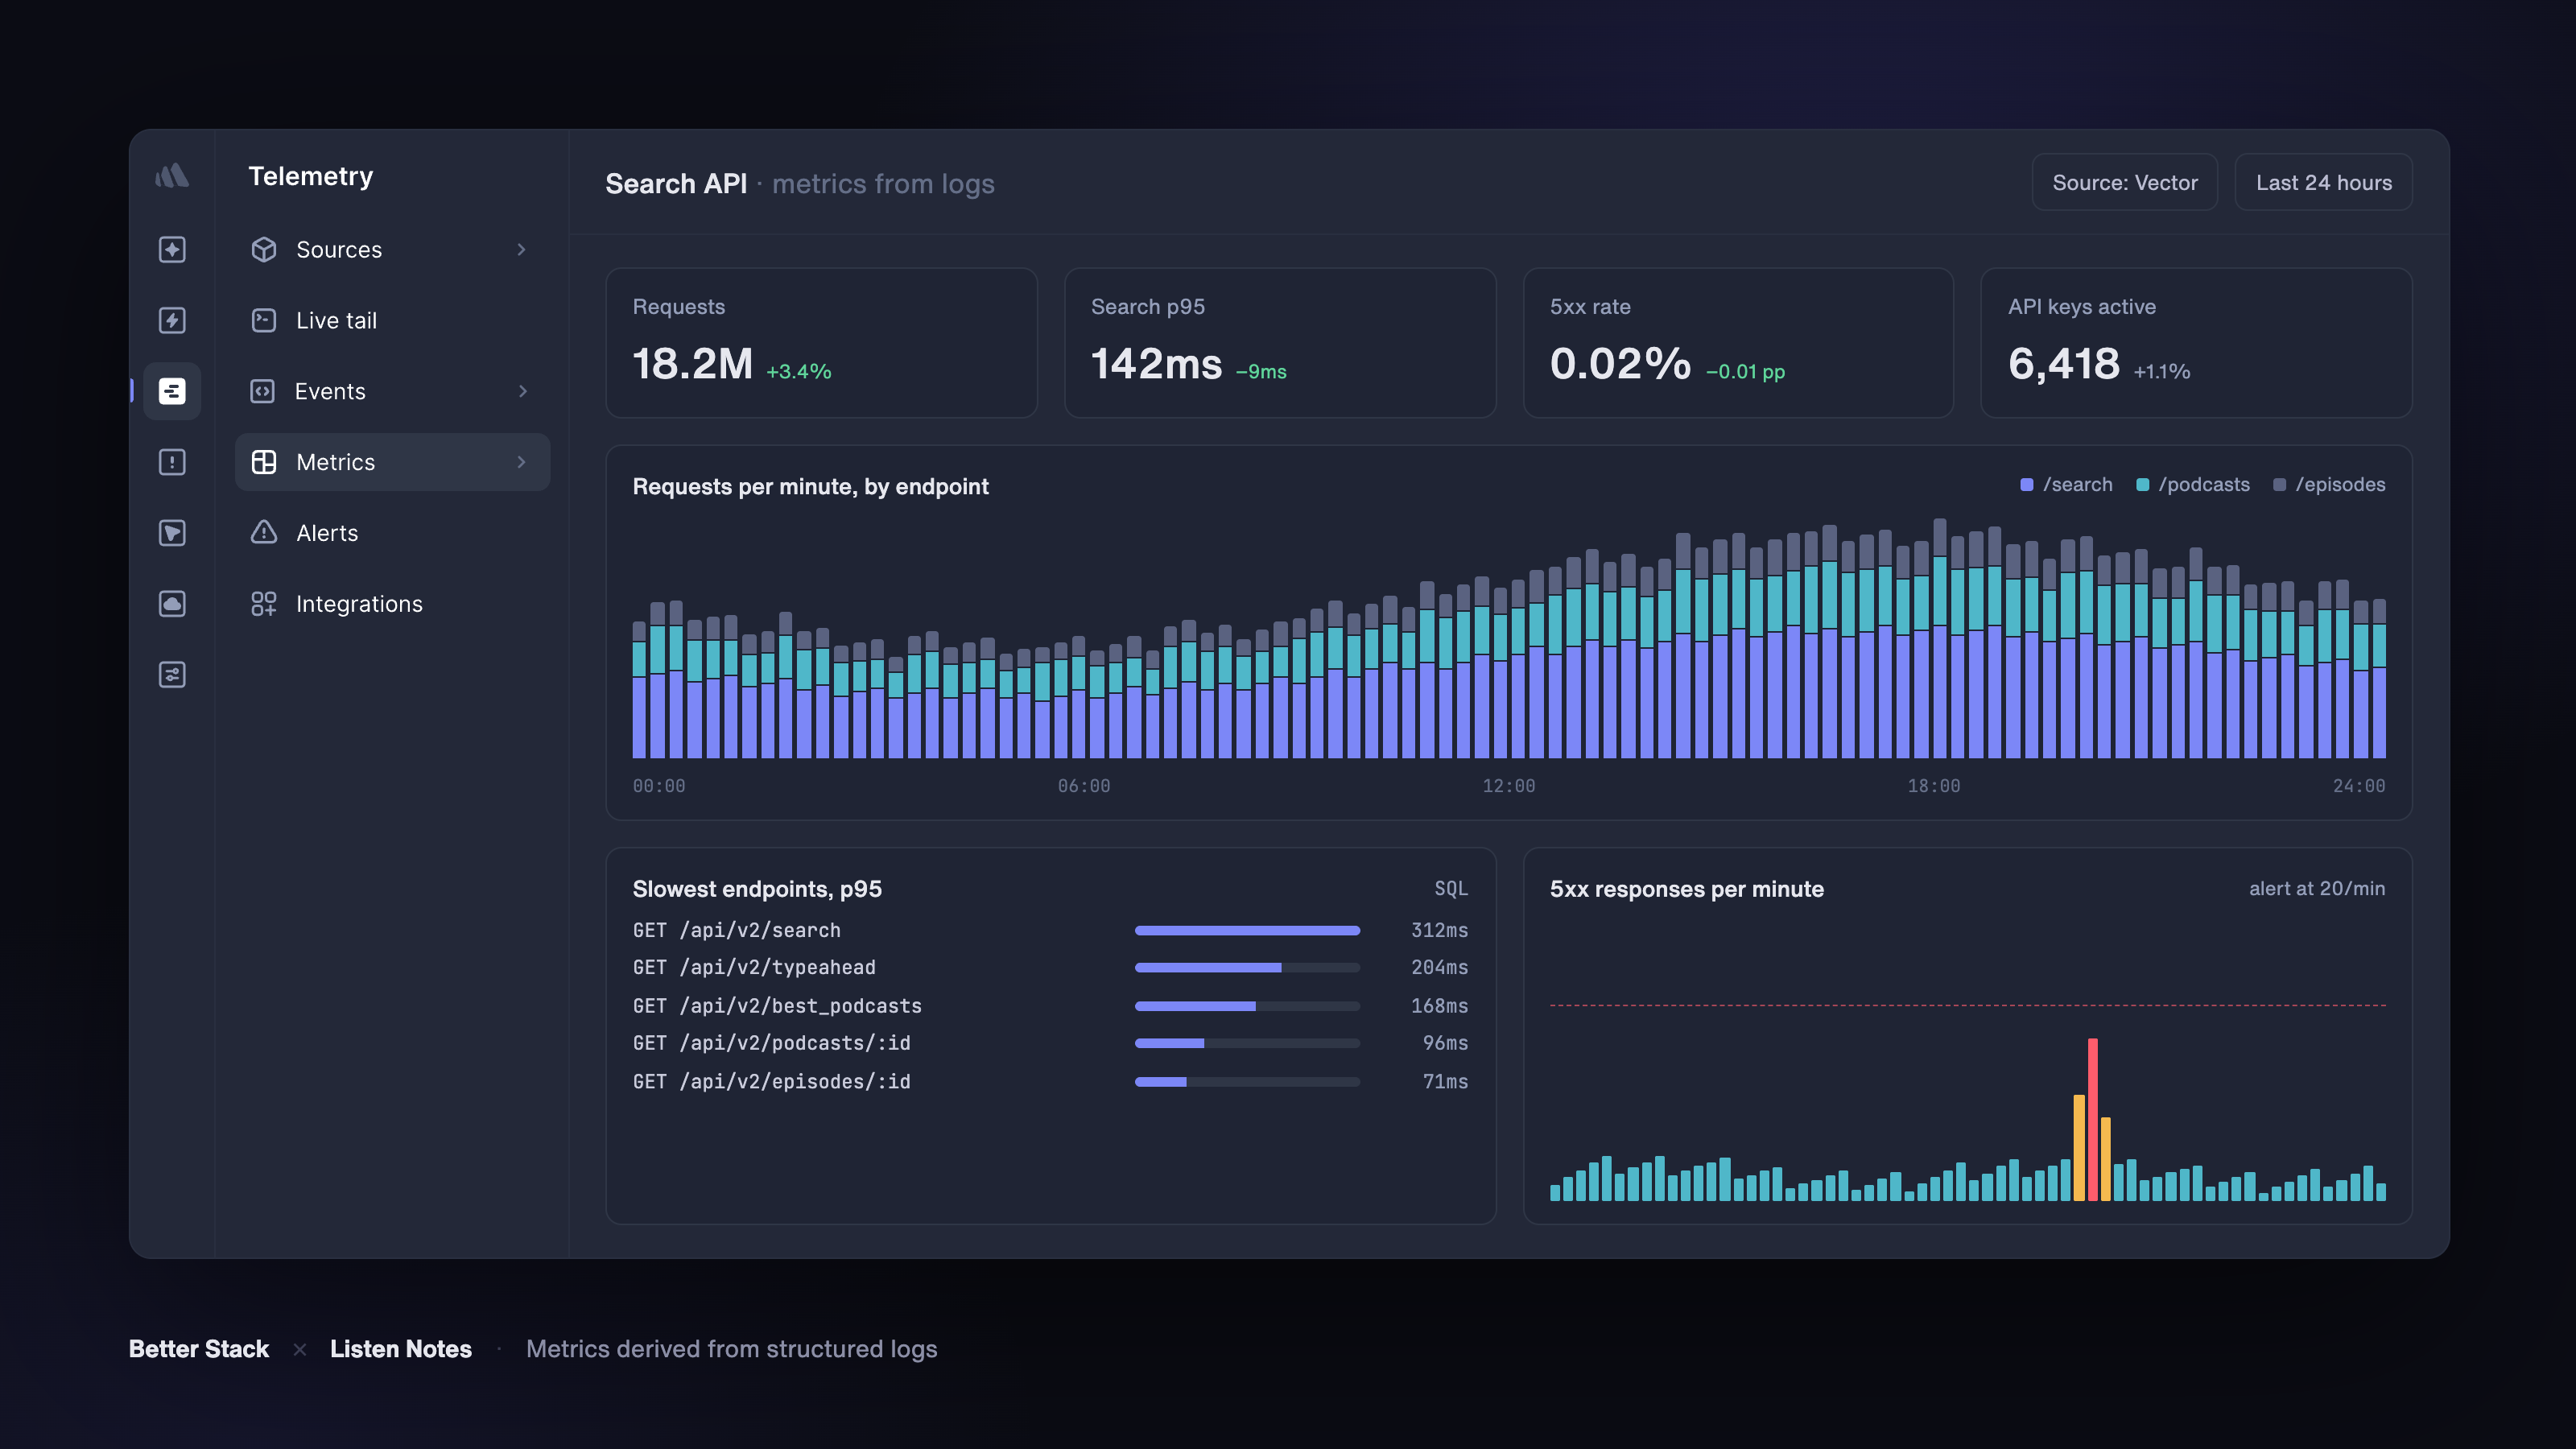Click the Metrics grid icon
Viewport: 2576px width, 1449px height.
[264, 462]
